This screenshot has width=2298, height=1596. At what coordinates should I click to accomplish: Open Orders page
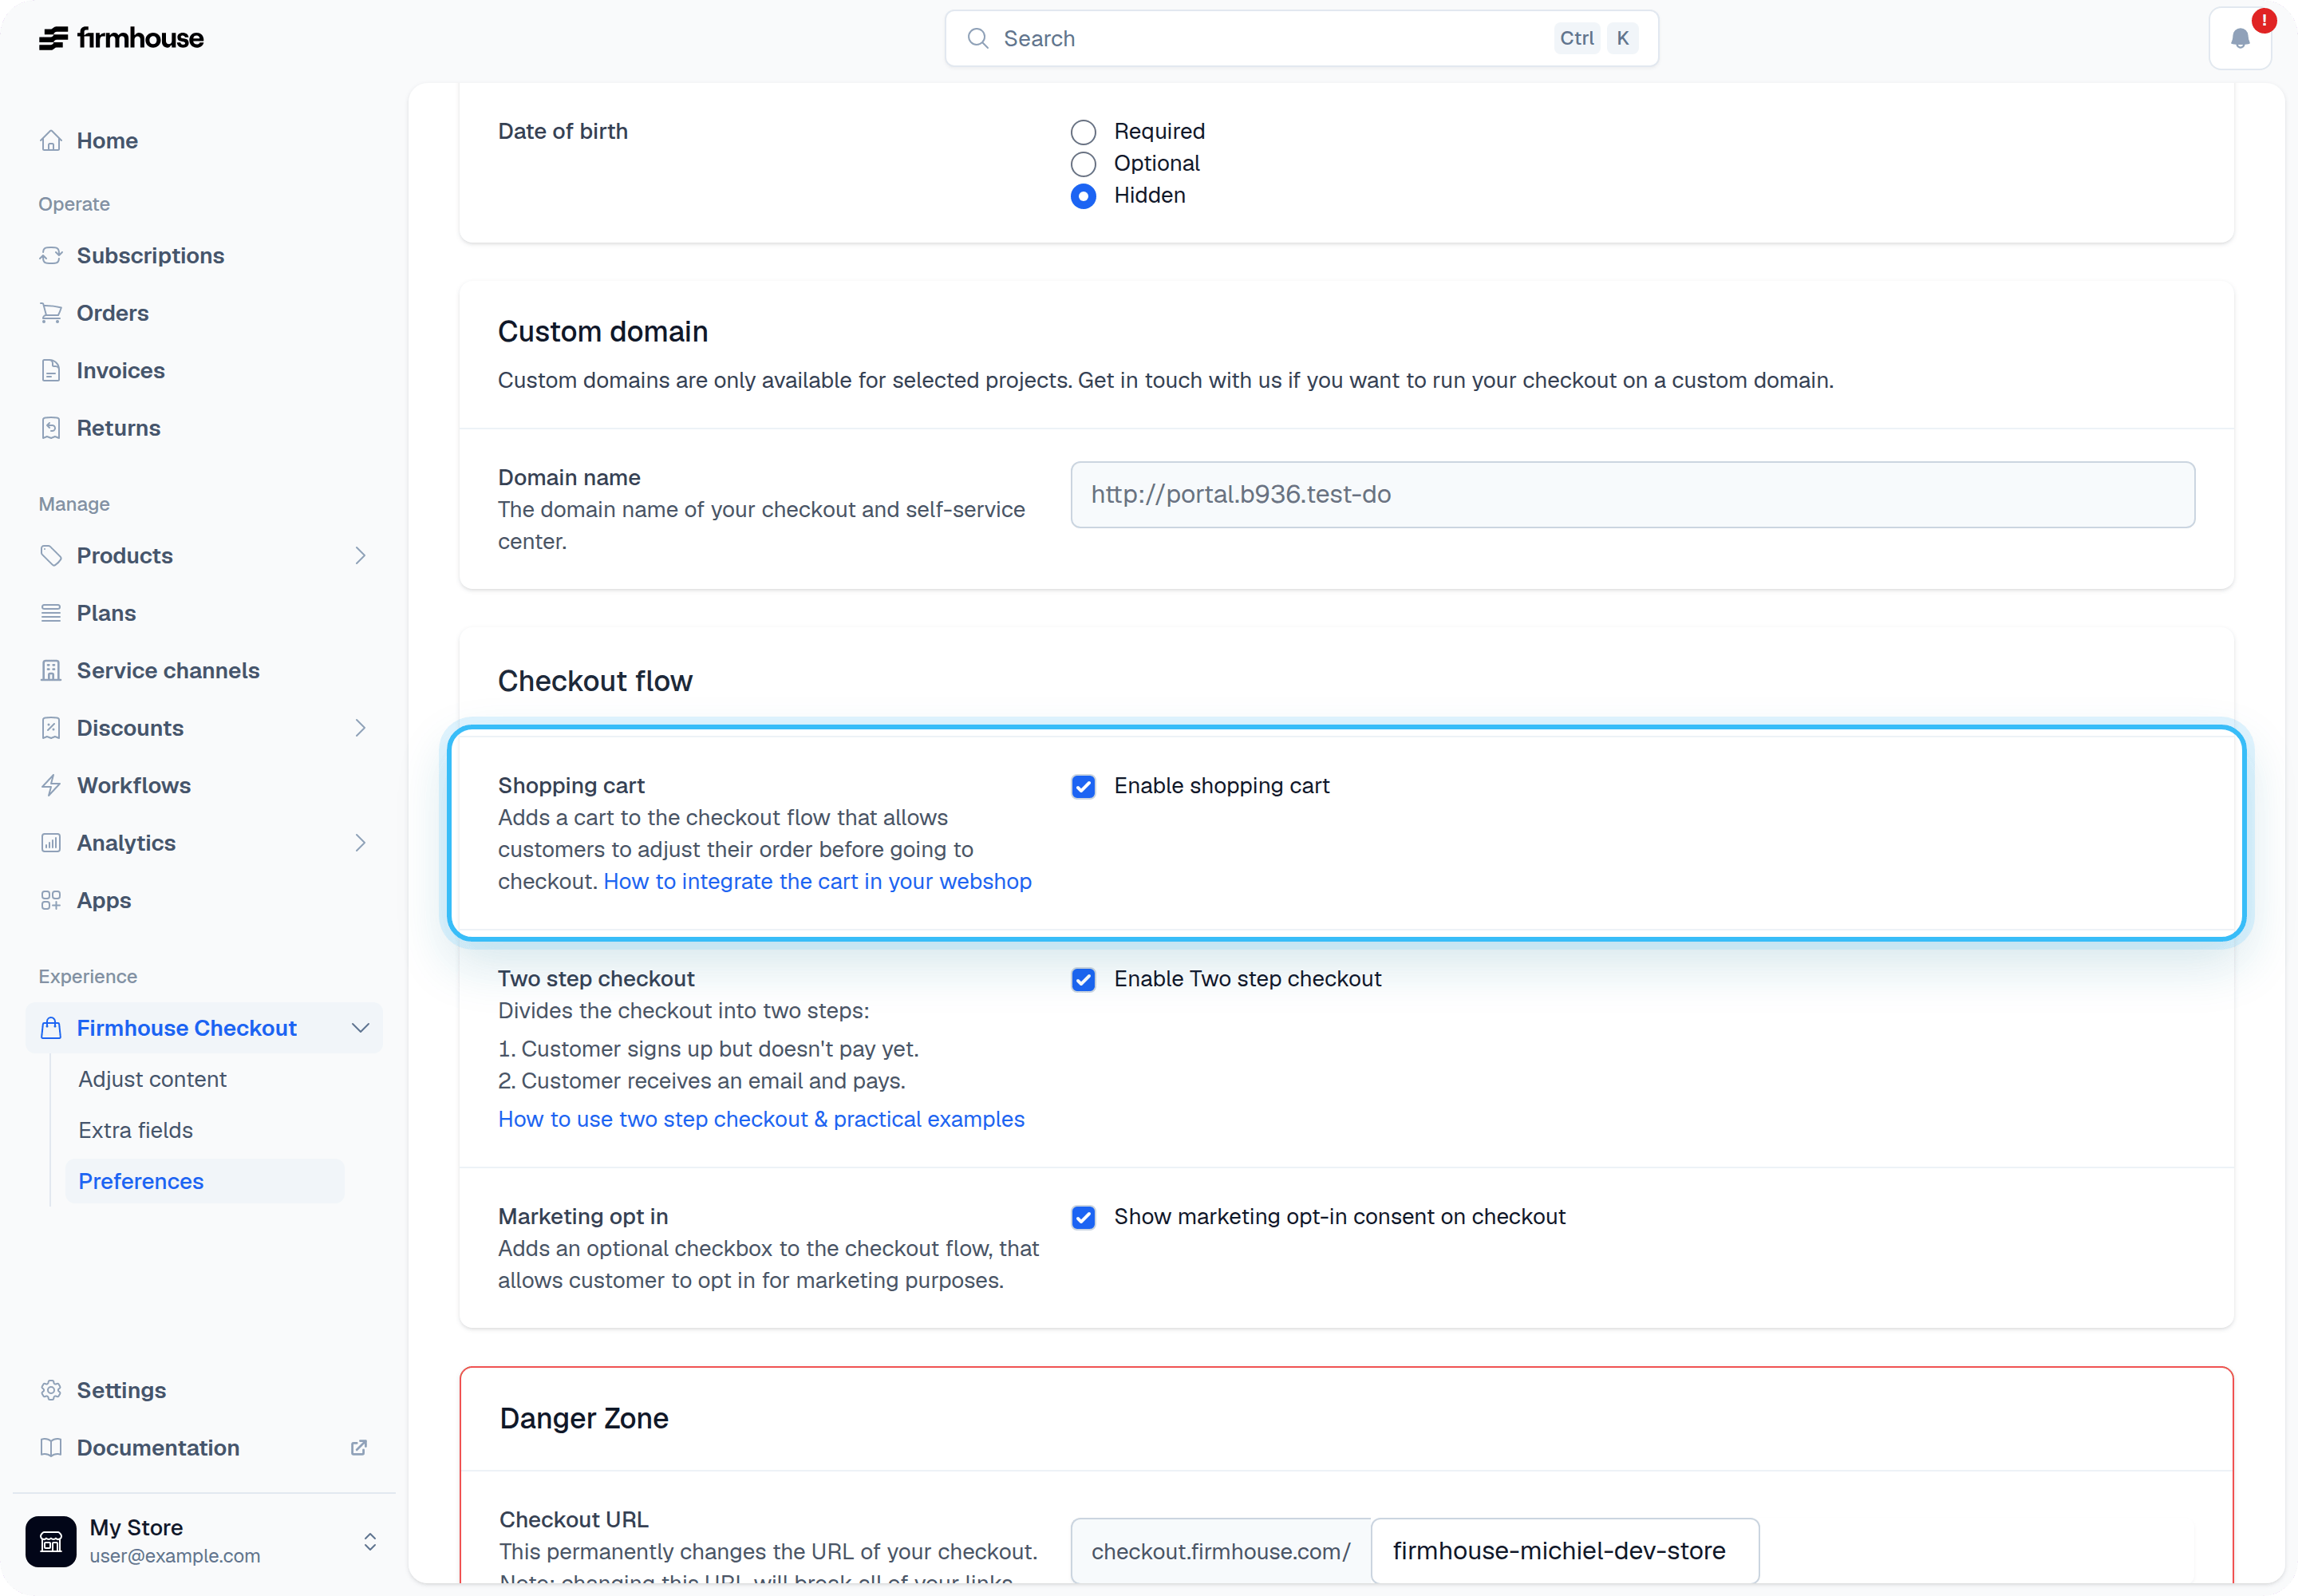204,313
